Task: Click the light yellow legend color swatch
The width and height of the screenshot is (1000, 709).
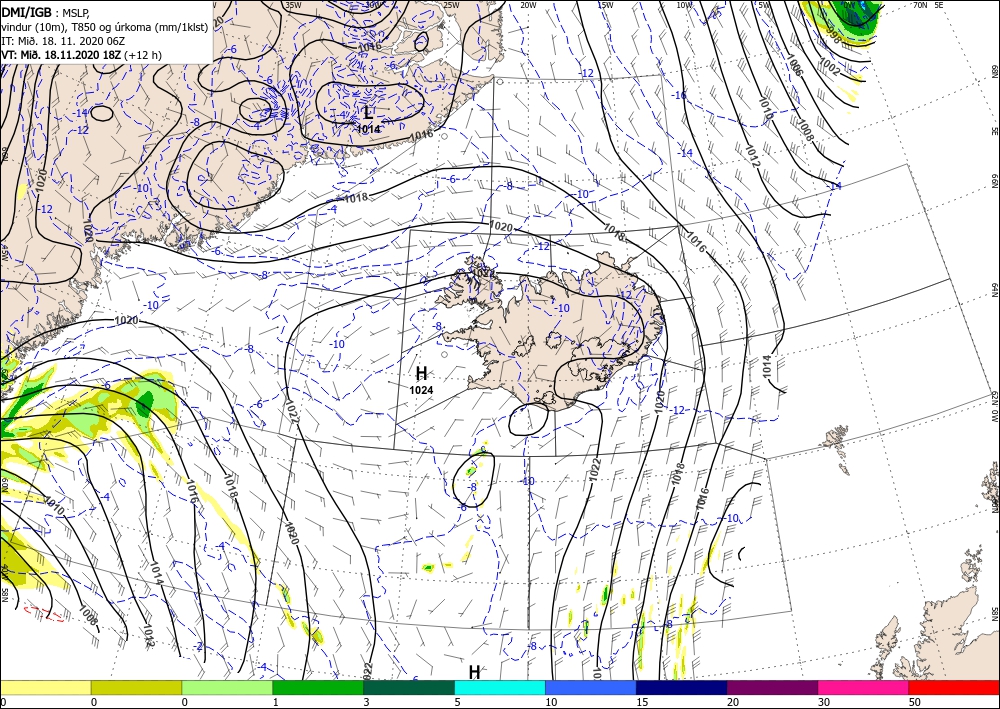Action: tap(45, 687)
